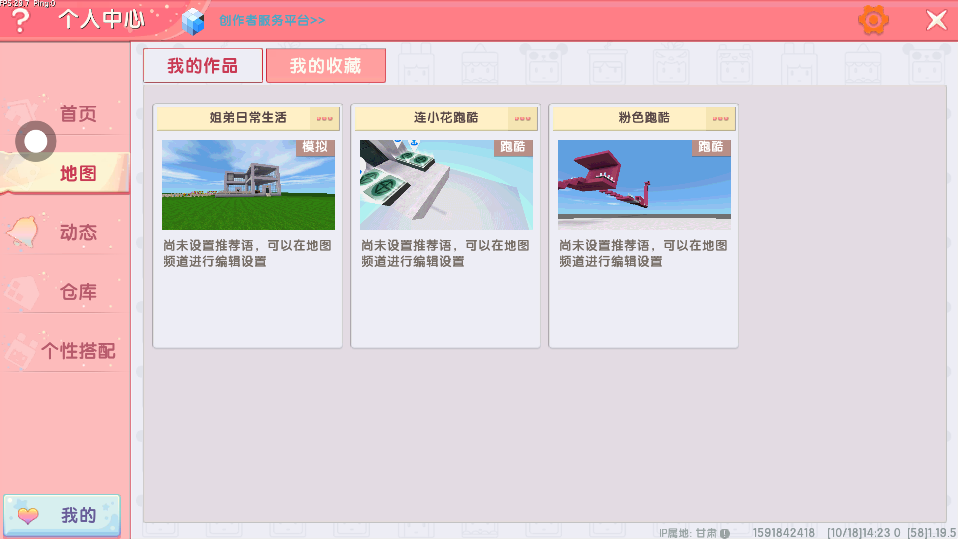Open the help question mark icon

[x=19, y=20]
